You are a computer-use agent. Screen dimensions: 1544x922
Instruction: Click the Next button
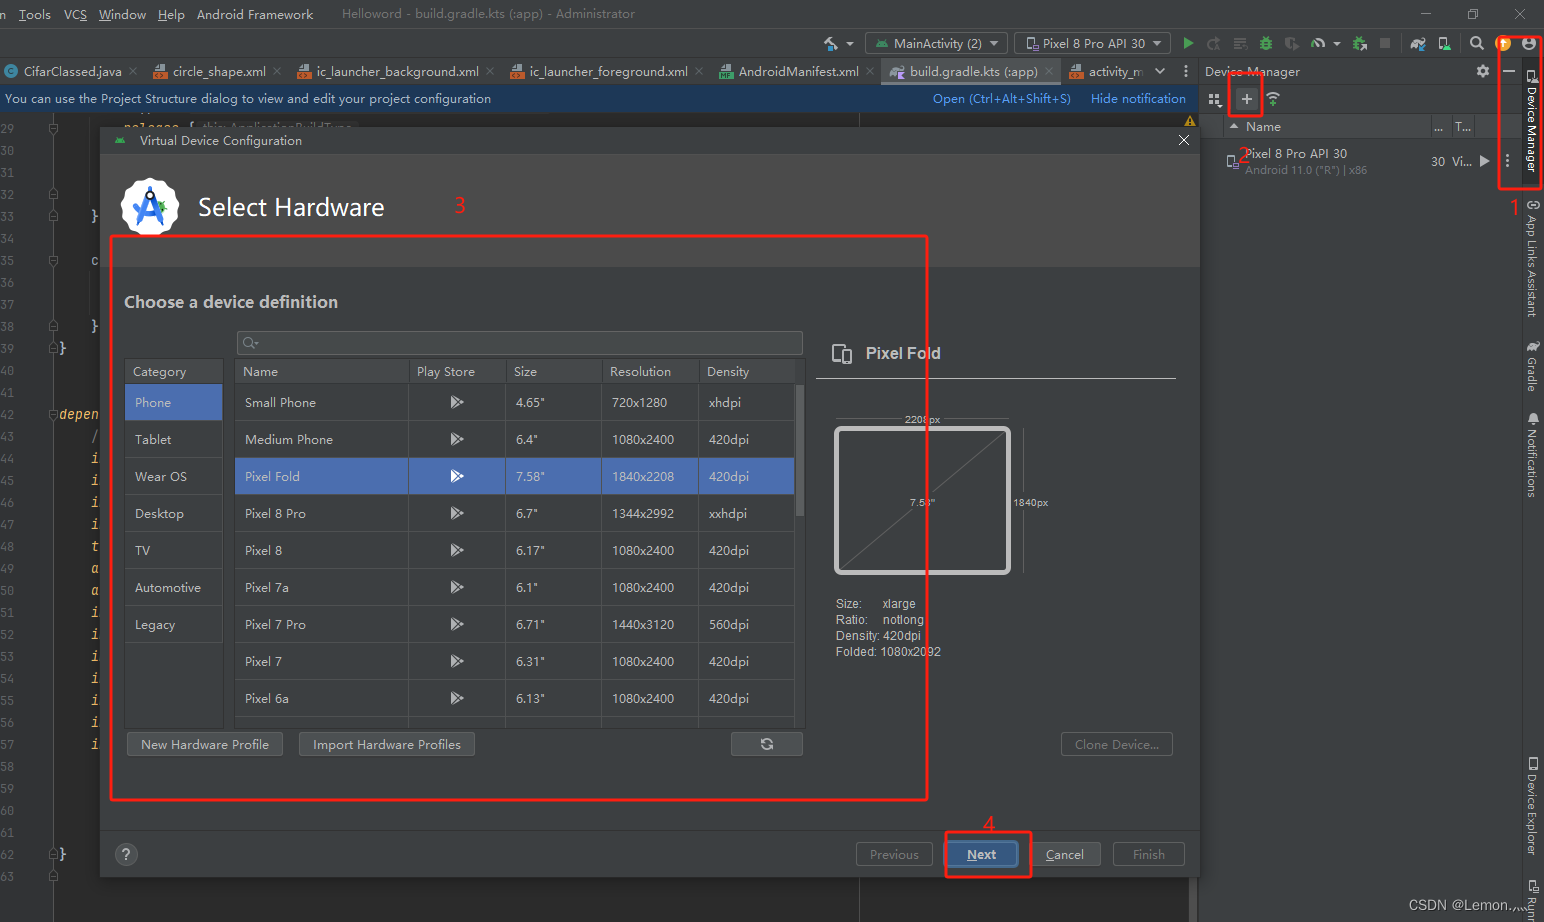click(x=981, y=854)
